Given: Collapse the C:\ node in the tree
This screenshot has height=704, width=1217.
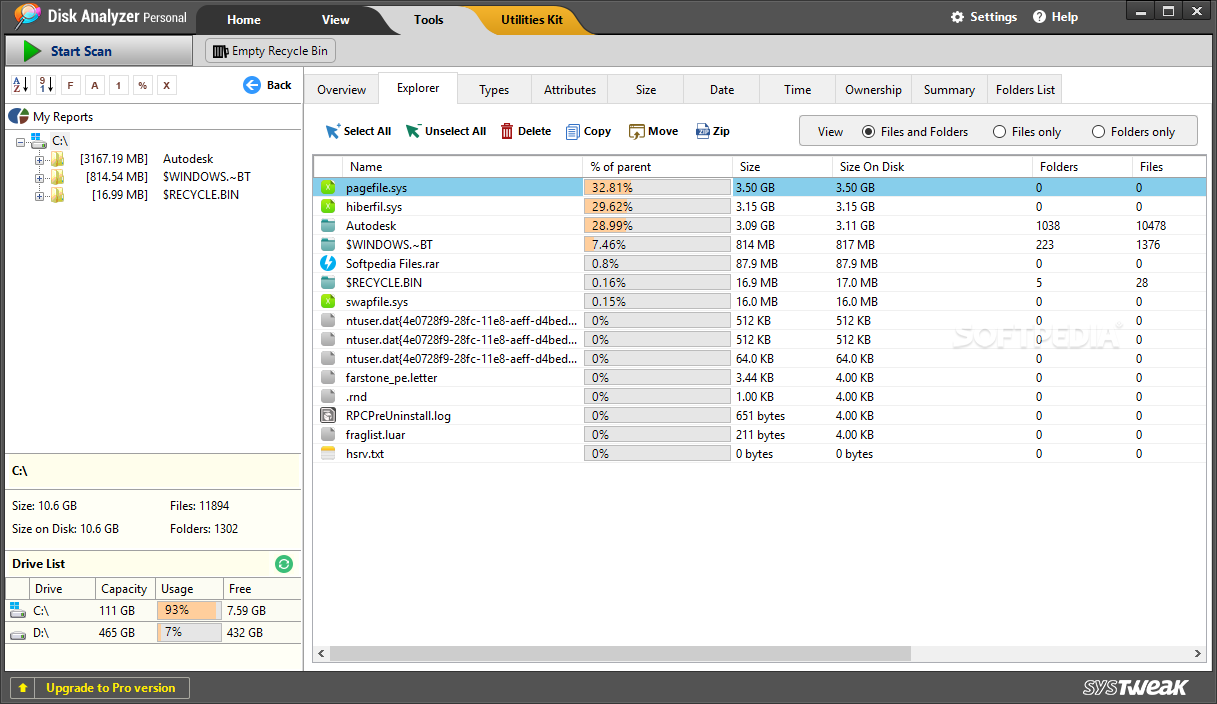Looking at the screenshot, I should 22,141.
